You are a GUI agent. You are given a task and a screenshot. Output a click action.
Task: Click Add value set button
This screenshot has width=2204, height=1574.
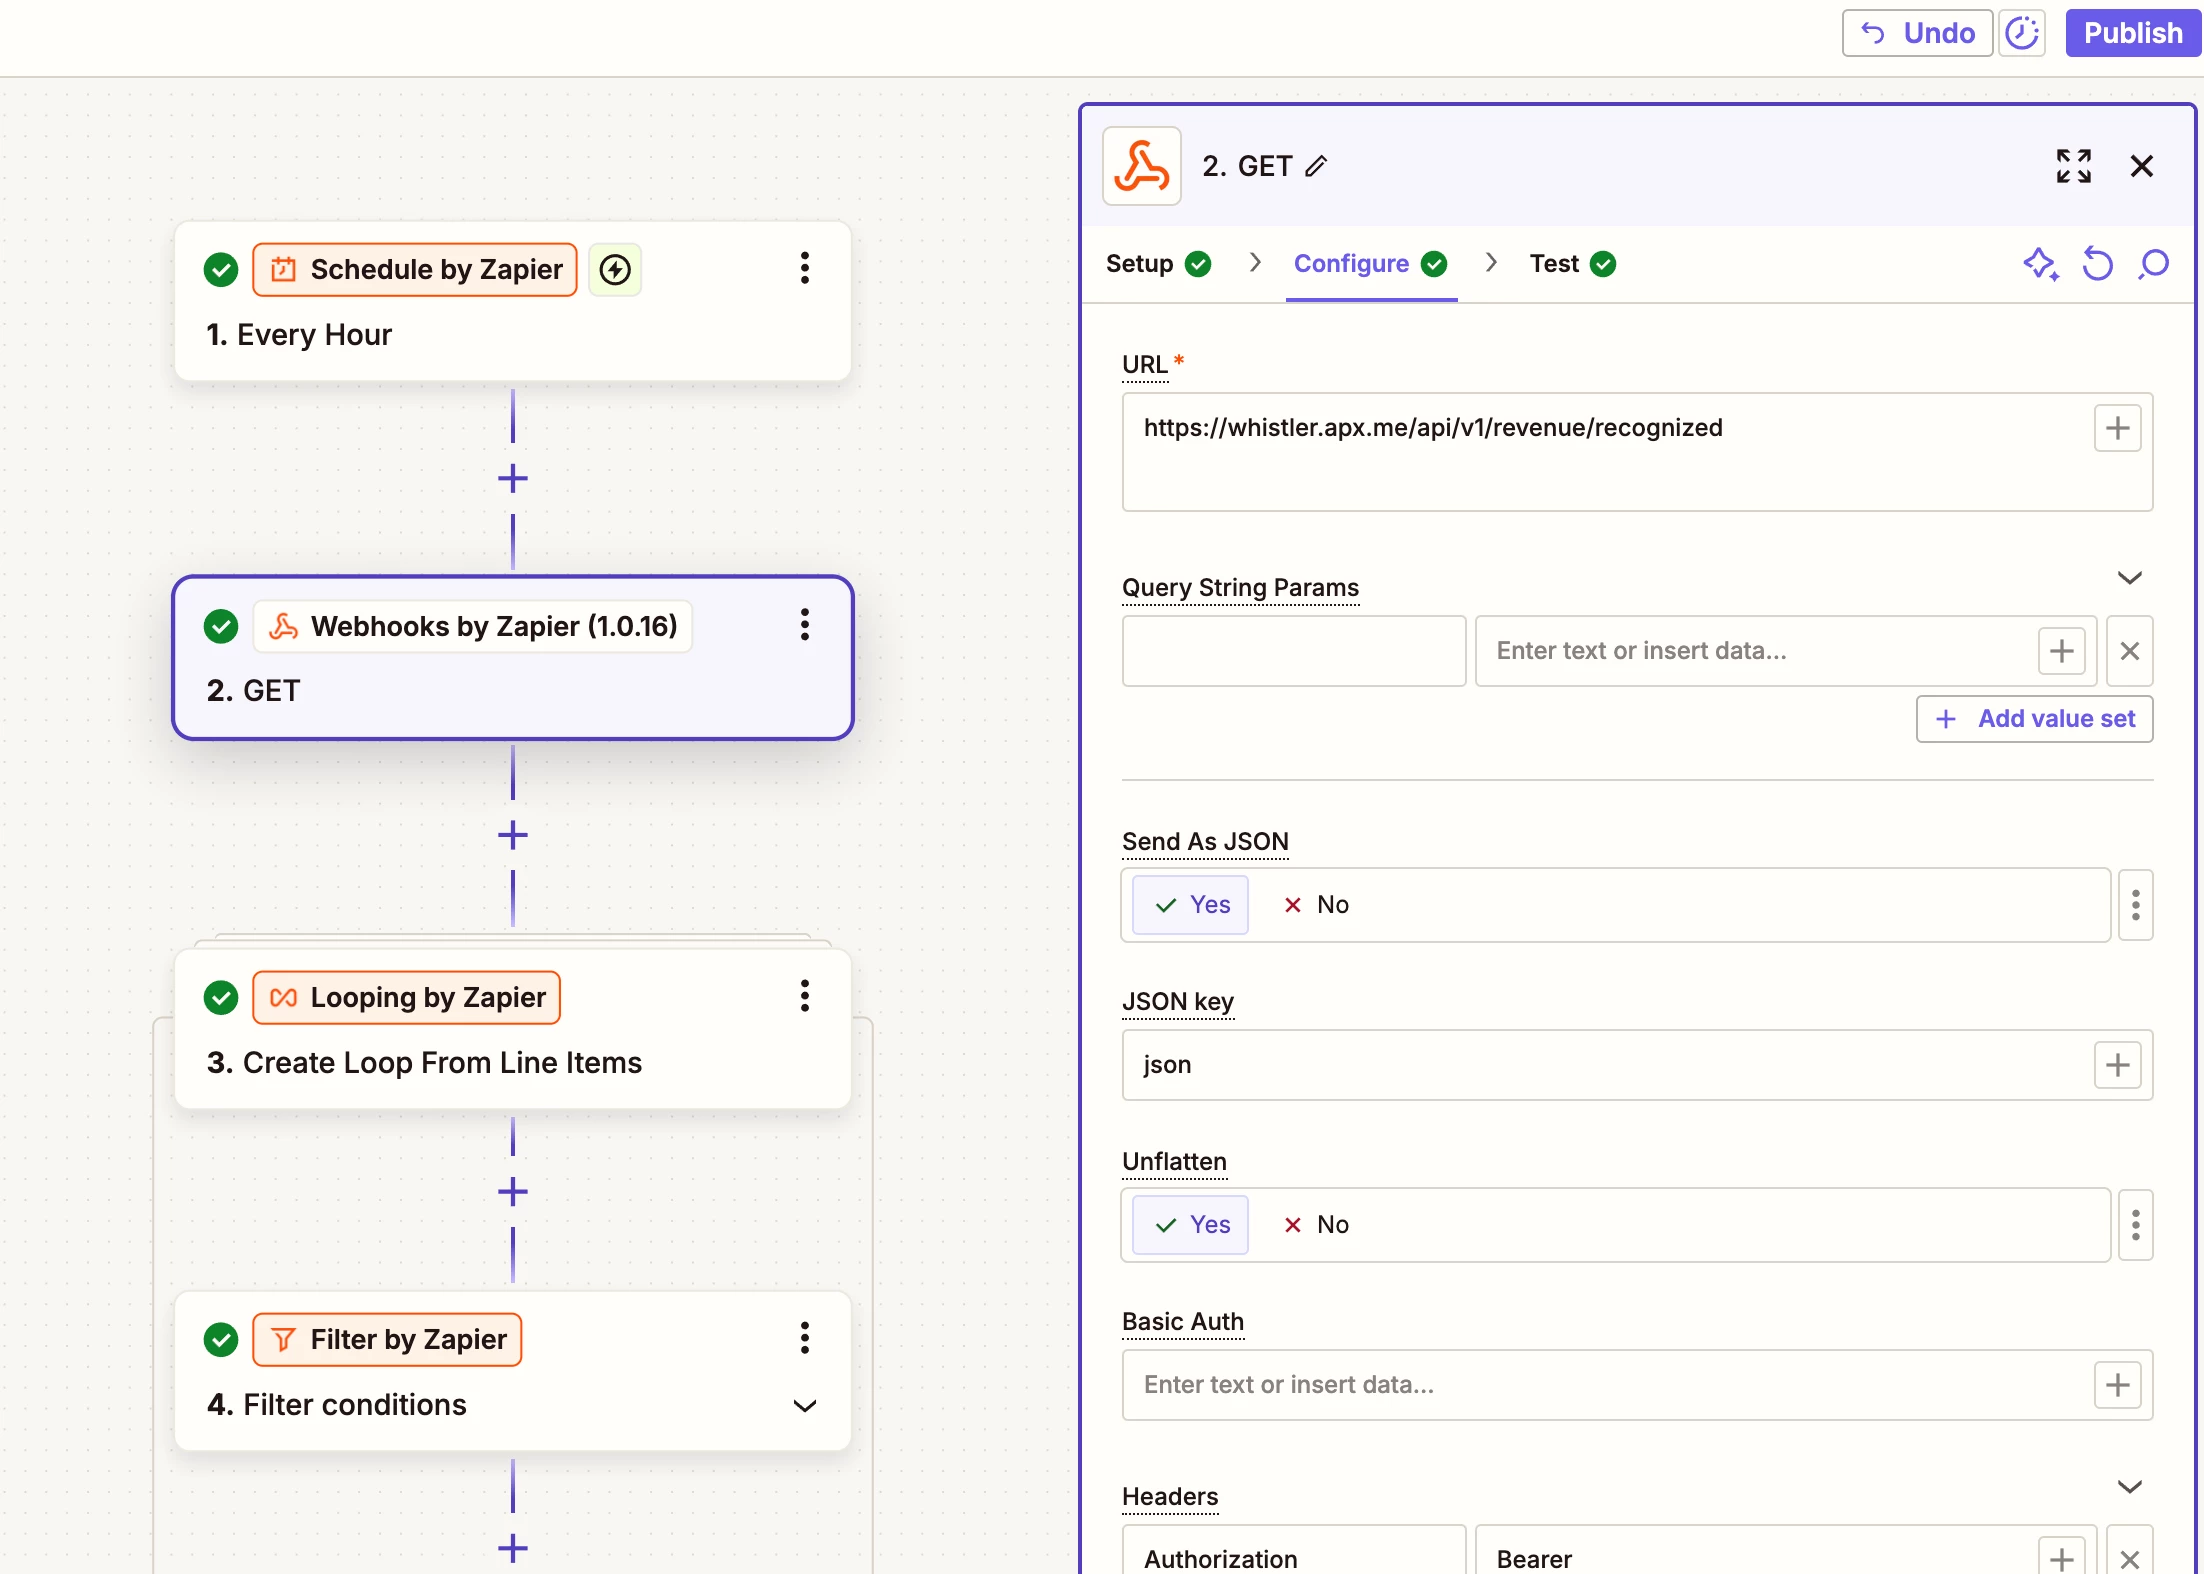coord(2034,719)
